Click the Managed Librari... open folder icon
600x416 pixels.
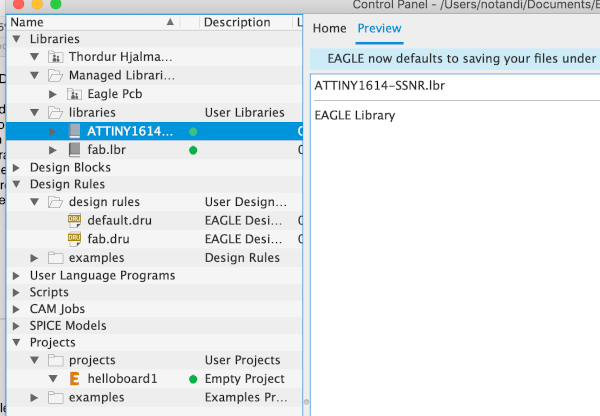click(x=55, y=75)
